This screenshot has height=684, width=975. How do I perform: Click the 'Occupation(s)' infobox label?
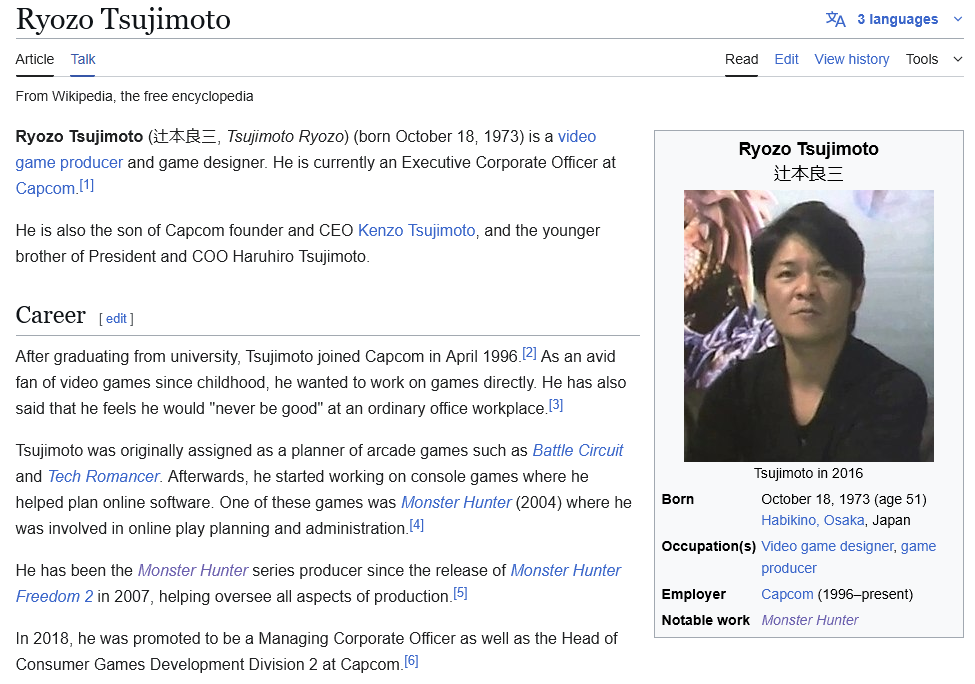coord(708,546)
